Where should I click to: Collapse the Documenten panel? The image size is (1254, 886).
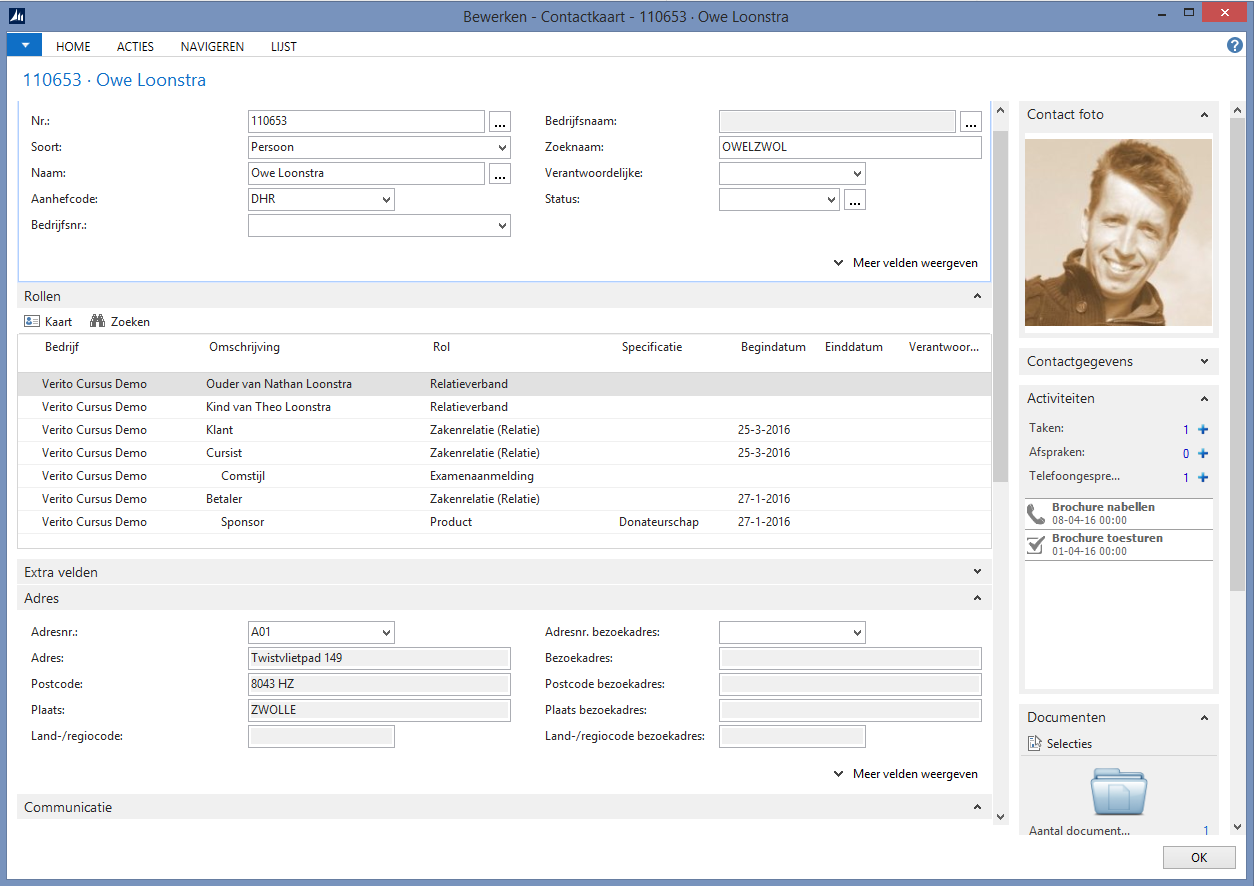click(1204, 717)
